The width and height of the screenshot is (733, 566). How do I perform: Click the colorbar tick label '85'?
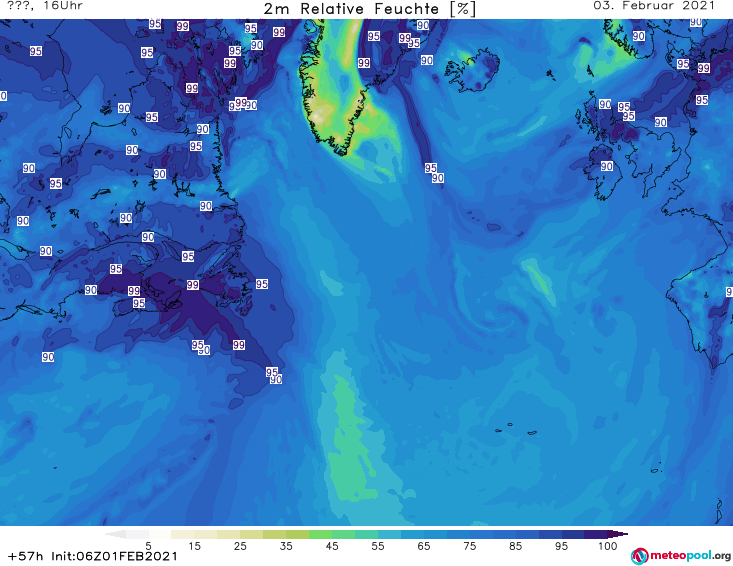click(x=516, y=546)
